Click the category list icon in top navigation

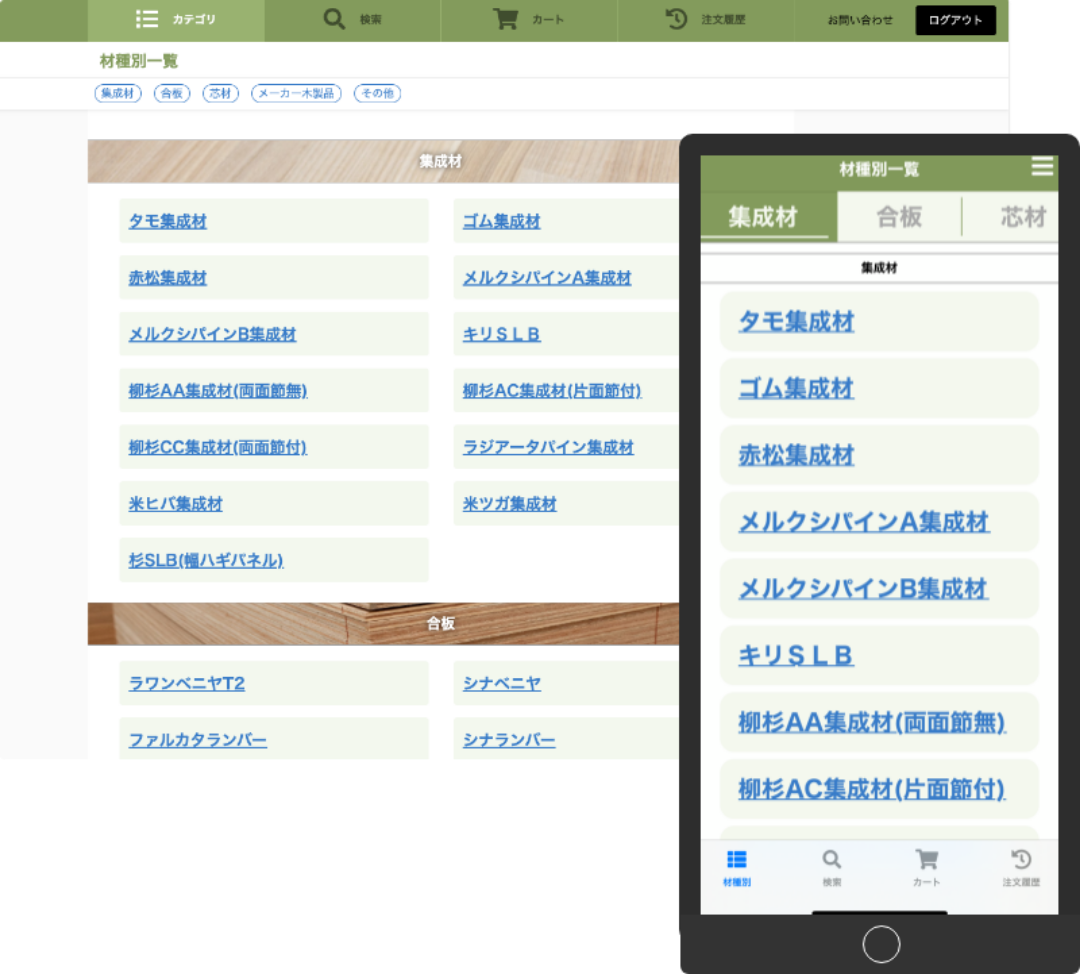pyautogui.click(x=147, y=19)
